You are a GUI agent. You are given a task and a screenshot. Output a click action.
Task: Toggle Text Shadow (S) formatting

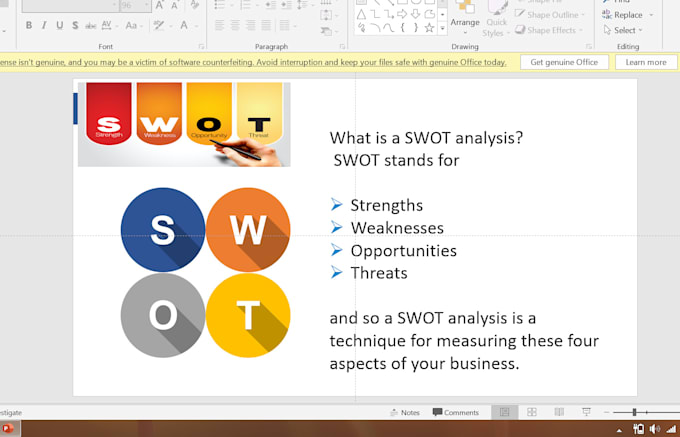[75, 25]
